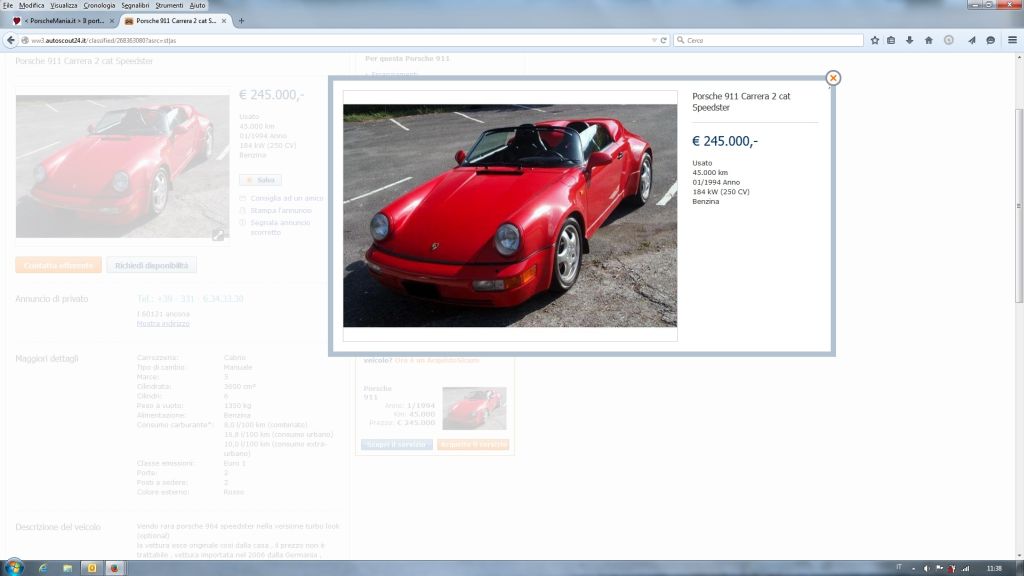Click the seller telephone number
This screenshot has width=1024, height=576.
(x=190, y=298)
